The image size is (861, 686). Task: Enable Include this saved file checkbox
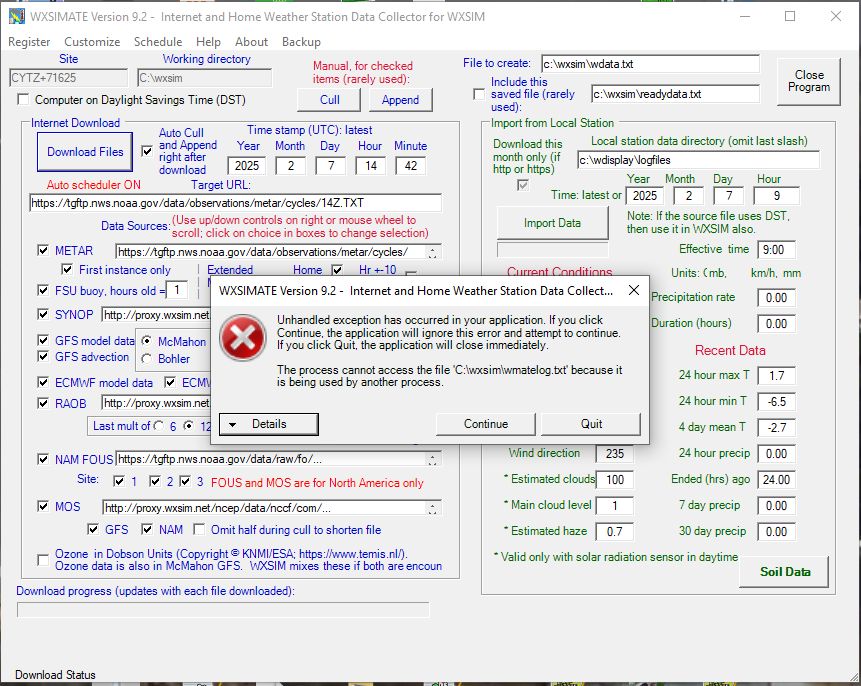[479, 94]
